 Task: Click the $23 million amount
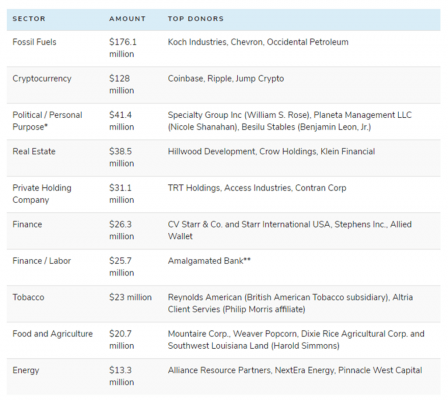pyautogui.click(x=130, y=297)
